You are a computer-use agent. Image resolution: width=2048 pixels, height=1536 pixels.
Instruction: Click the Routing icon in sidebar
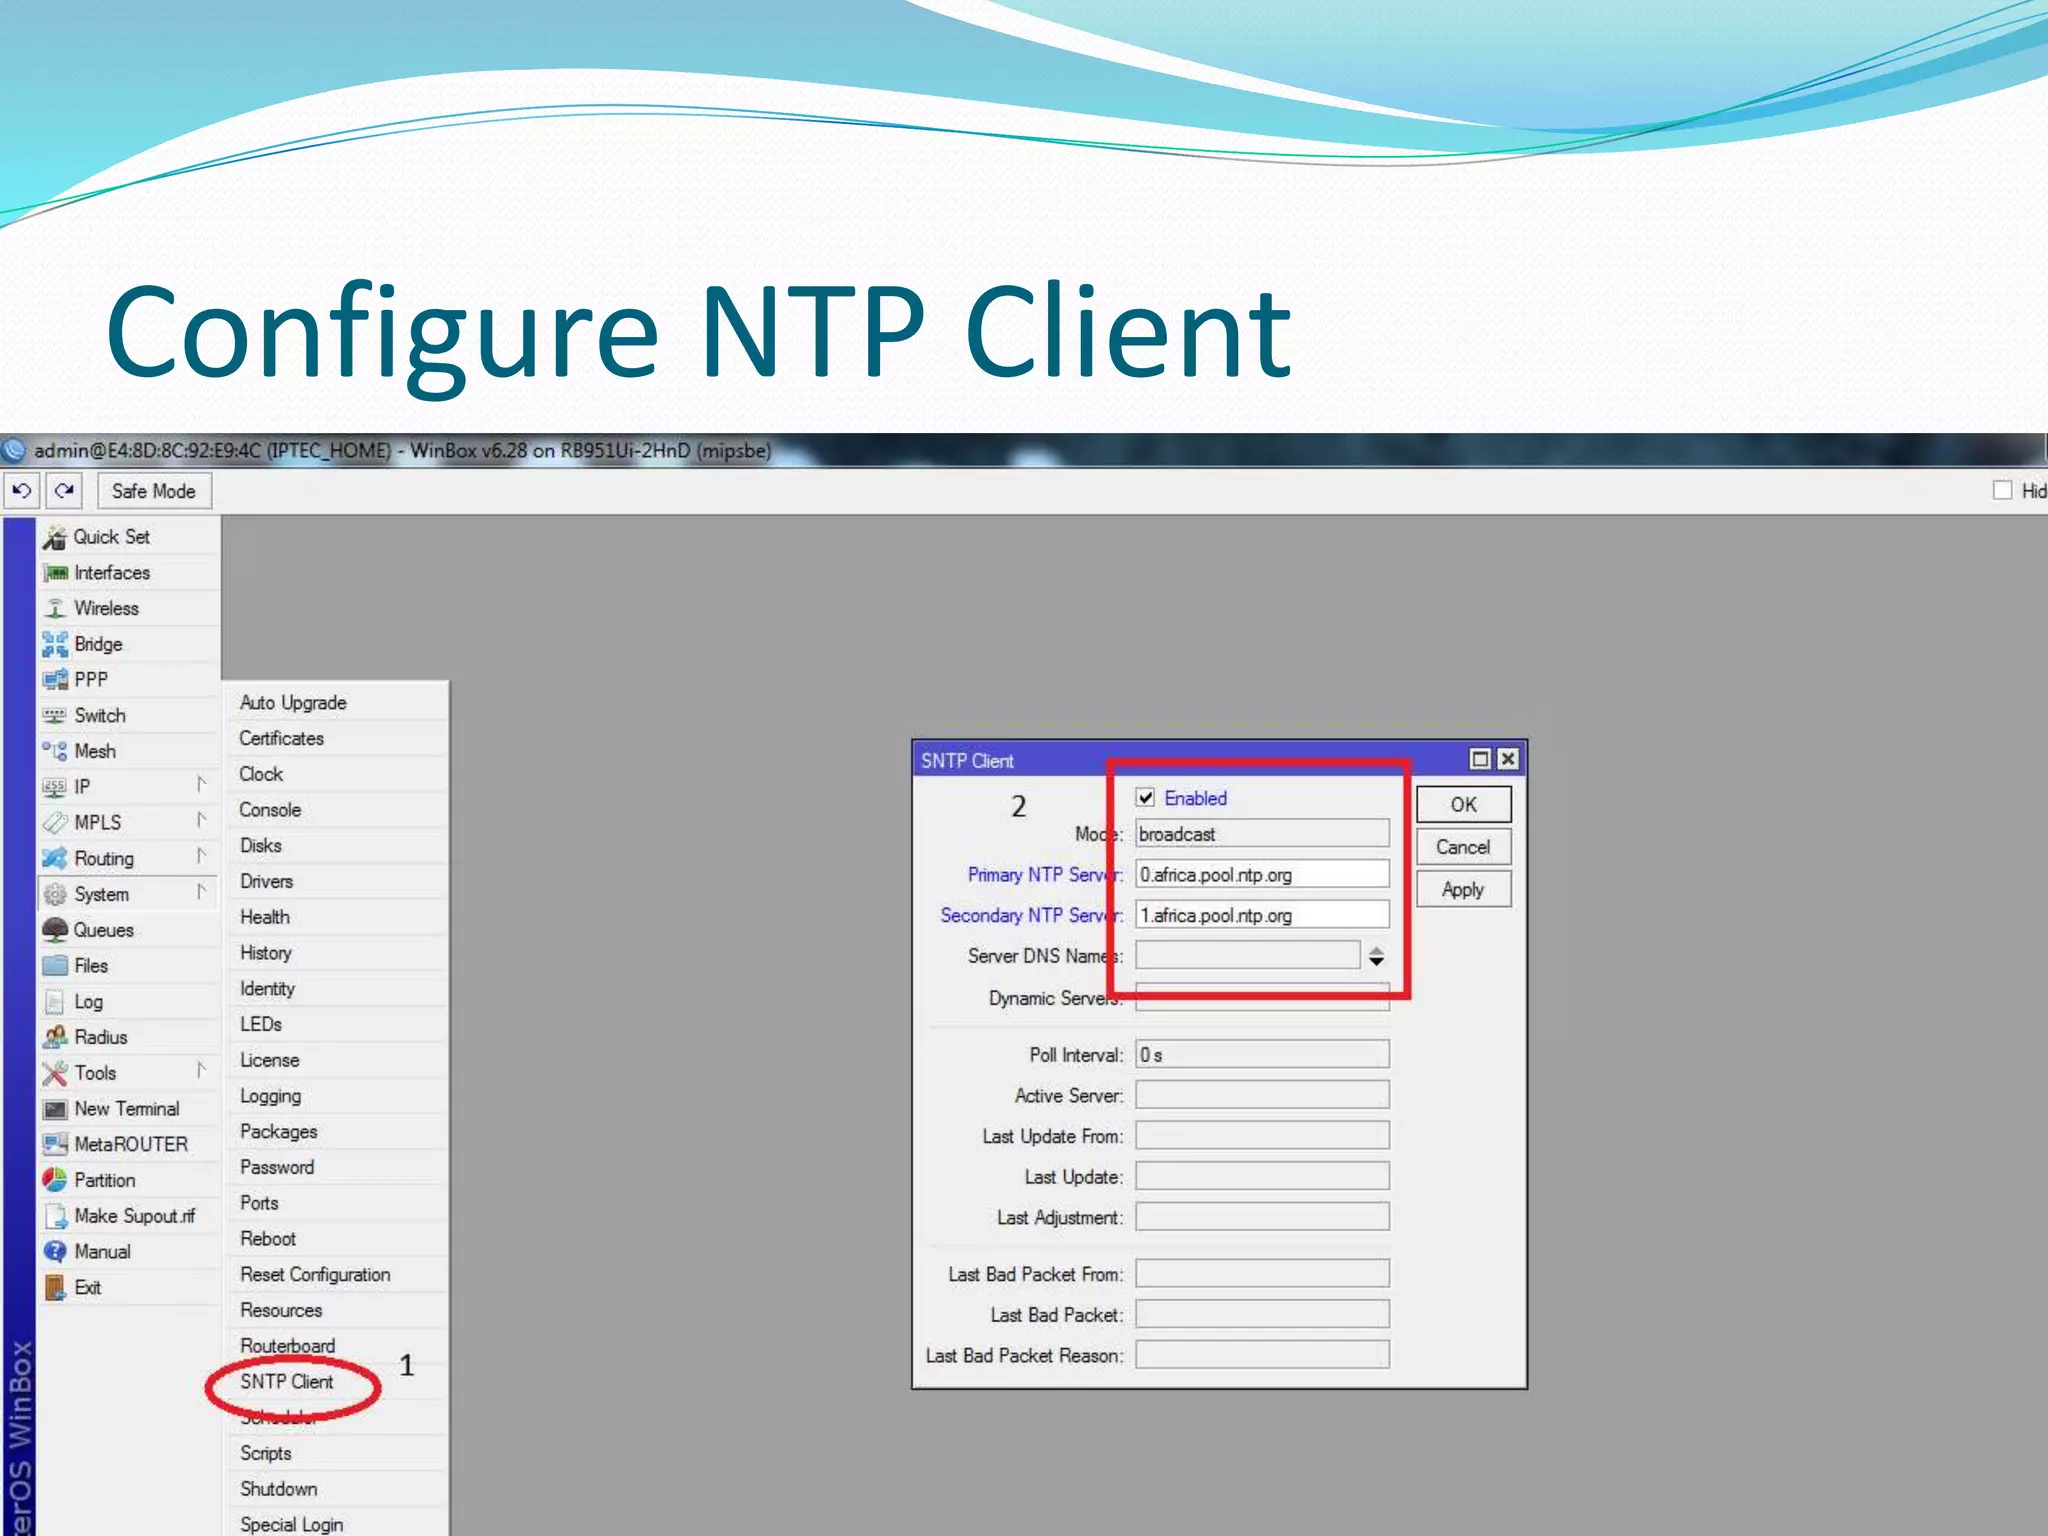coord(55,859)
